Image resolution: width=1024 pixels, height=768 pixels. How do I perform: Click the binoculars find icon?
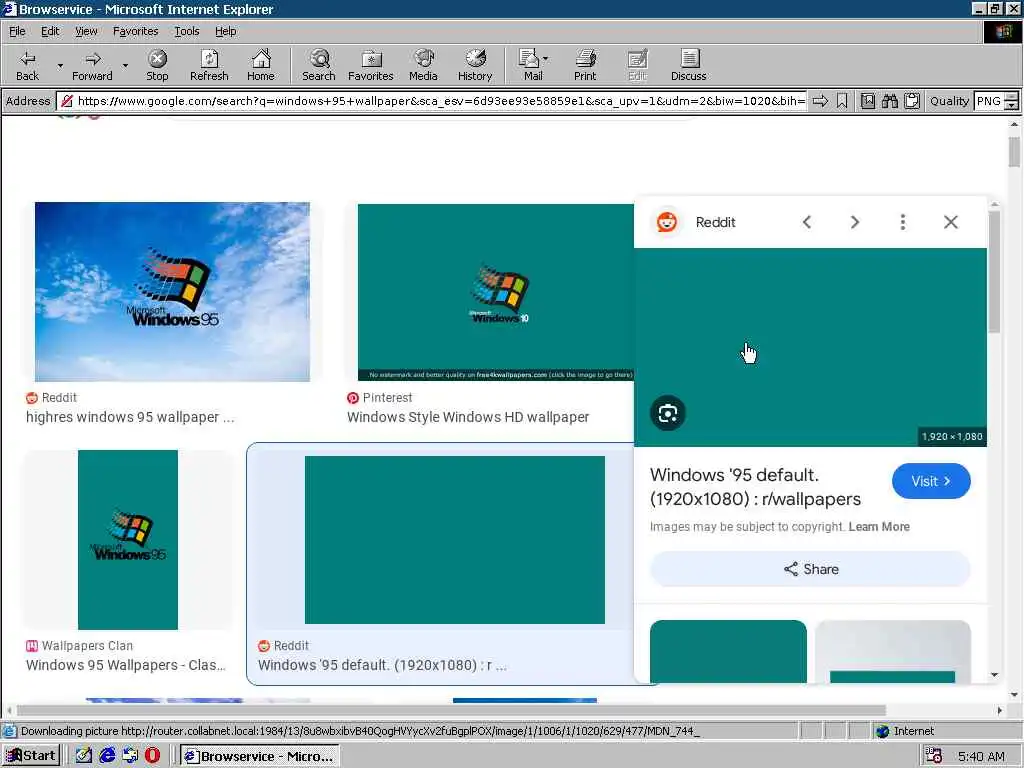tap(889, 101)
